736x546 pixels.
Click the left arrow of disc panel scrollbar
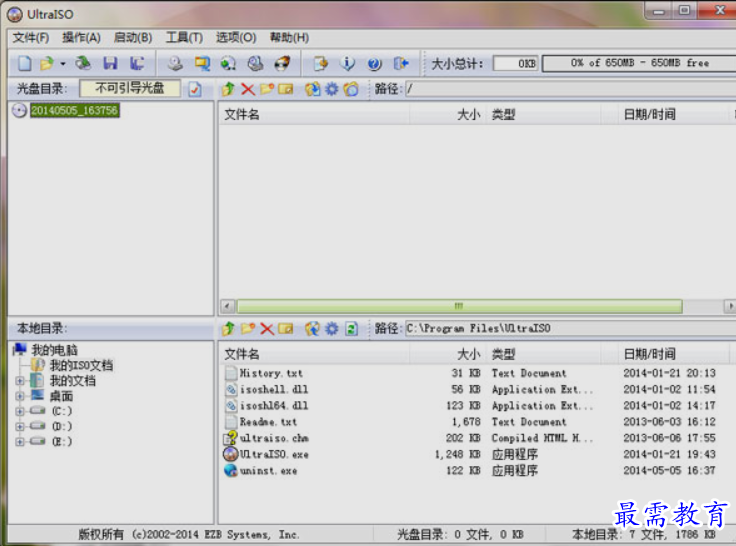(x=228, y=307)
